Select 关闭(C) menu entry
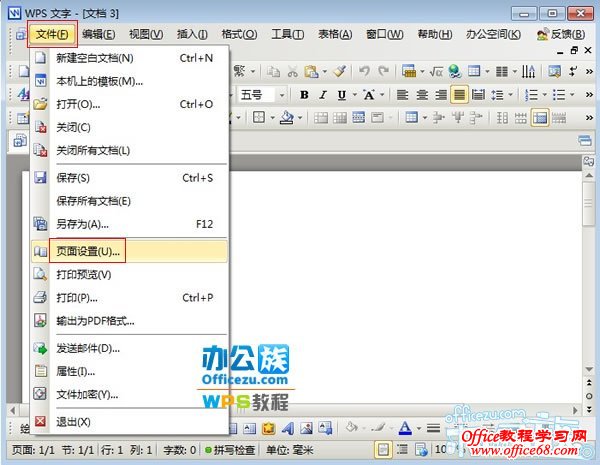 pyautogui.click(x=130, y=127)
